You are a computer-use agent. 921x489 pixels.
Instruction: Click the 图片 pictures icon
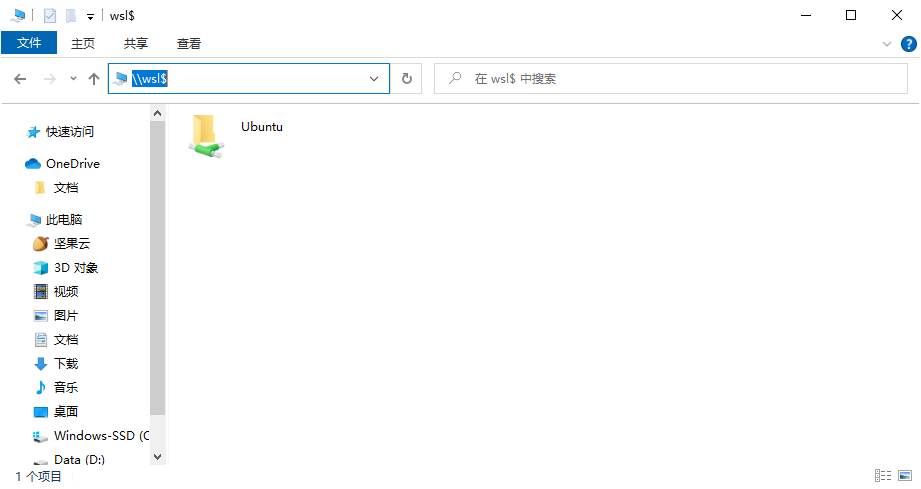coord(41,316)
